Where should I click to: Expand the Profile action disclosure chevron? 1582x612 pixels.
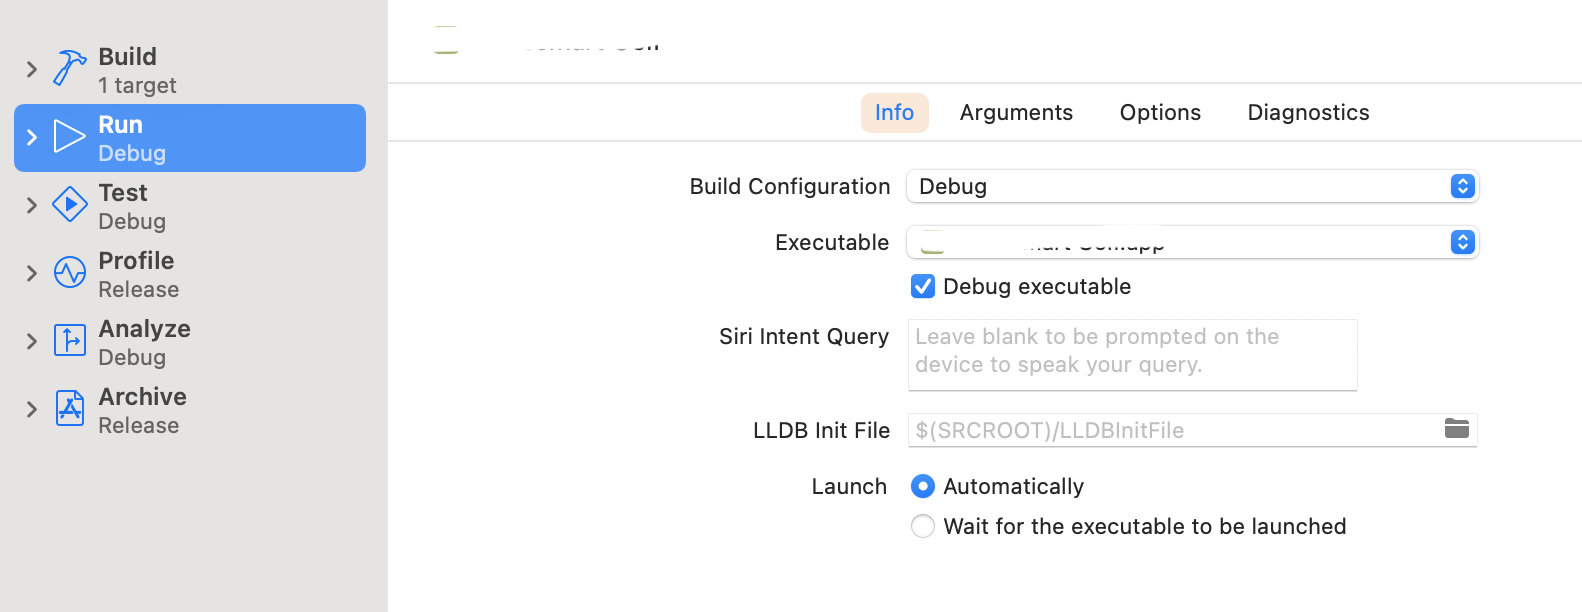[31, 273]
